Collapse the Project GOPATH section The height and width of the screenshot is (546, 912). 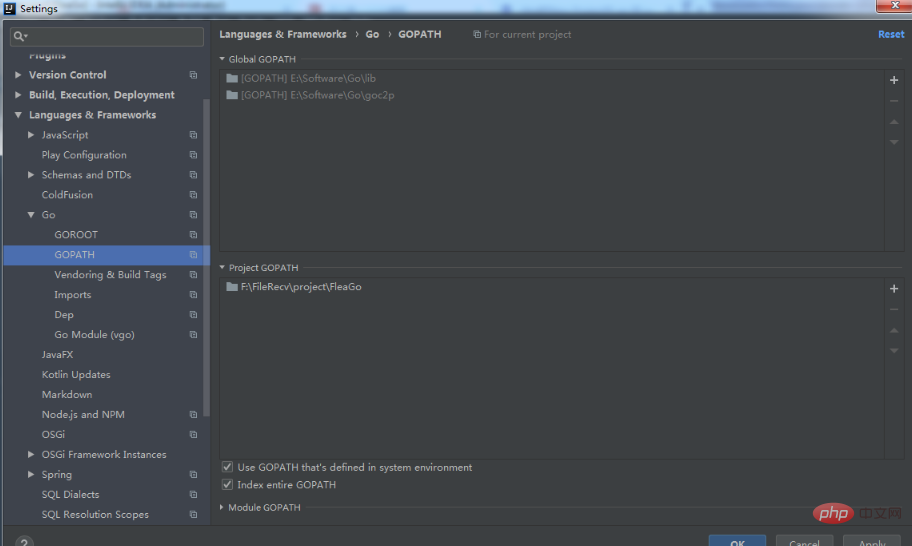click(222, 267)
